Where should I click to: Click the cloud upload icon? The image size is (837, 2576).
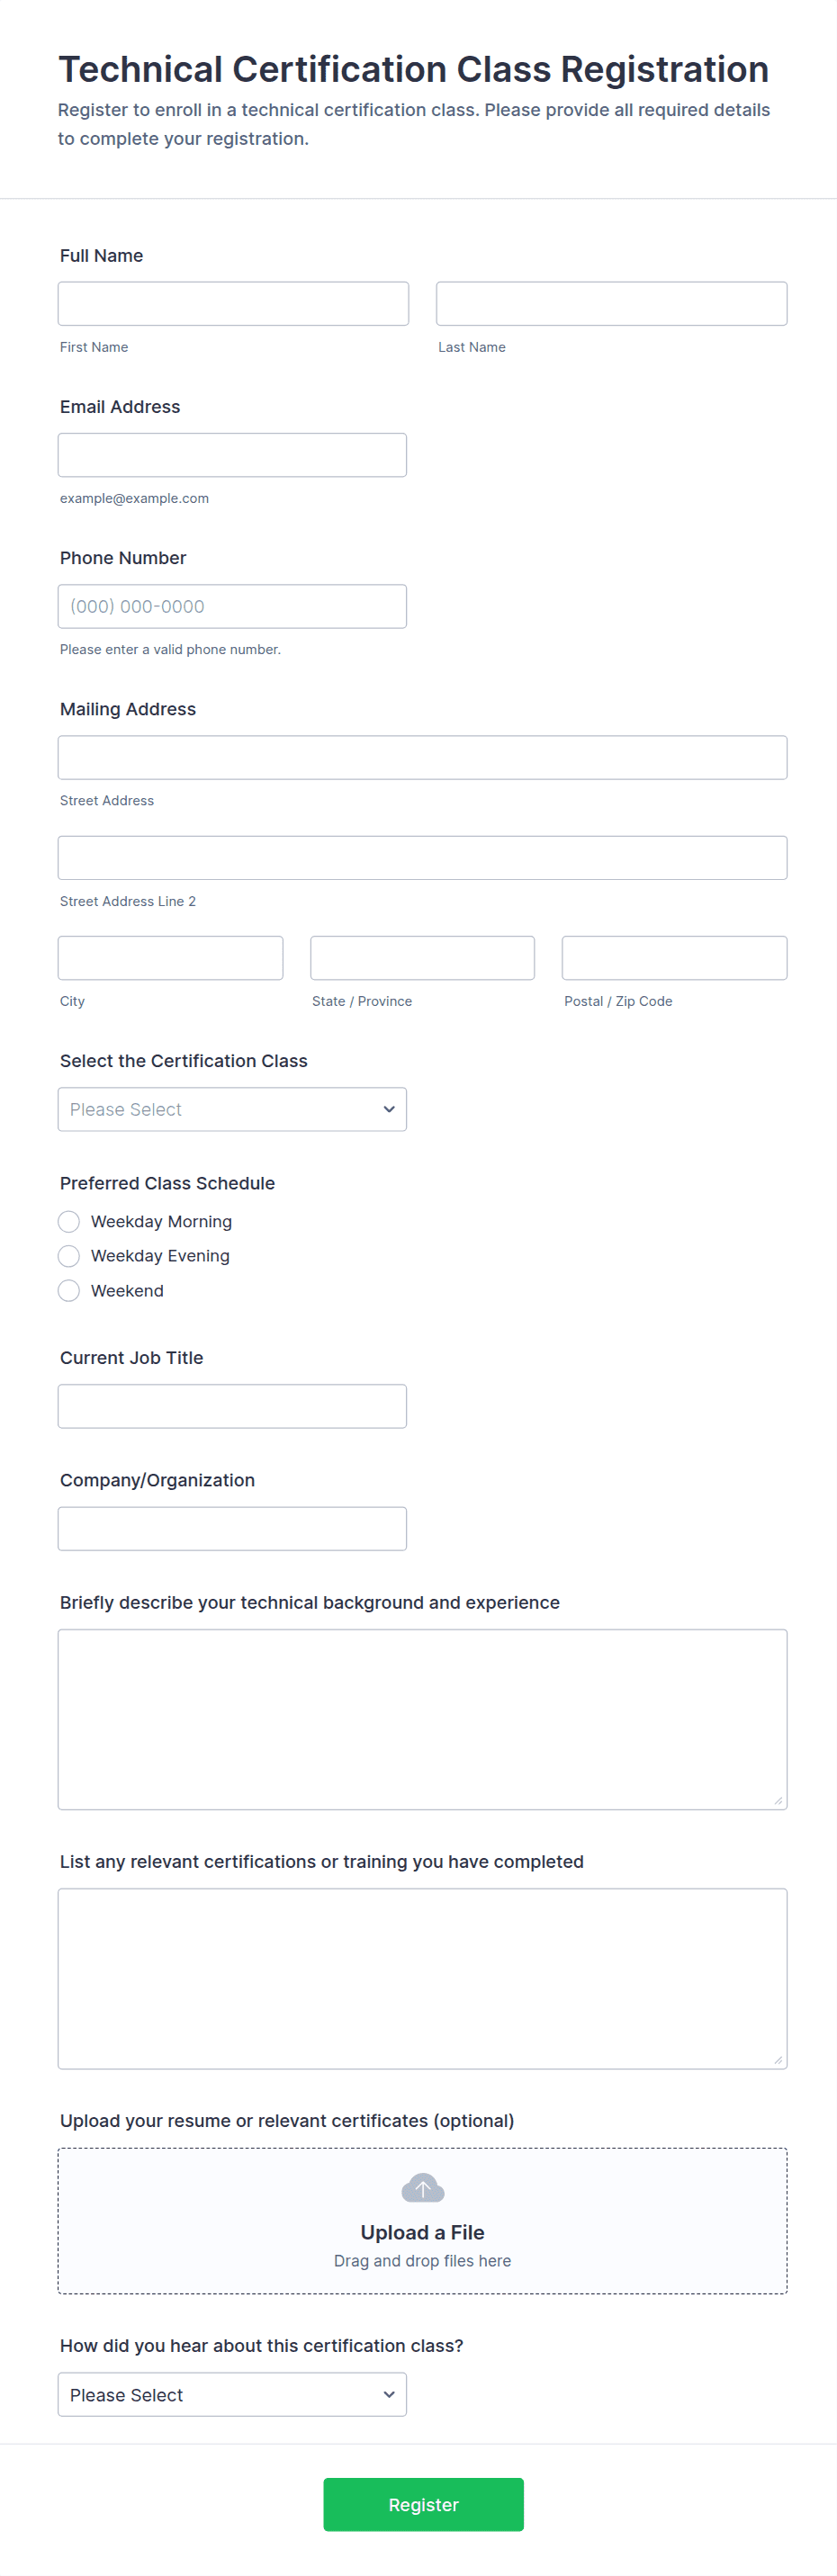pyautogui.click(x=422, y=2188)
